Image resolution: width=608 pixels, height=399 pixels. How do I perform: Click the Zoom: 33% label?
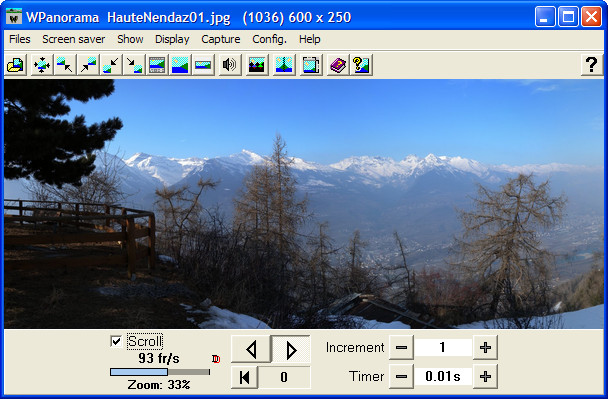[159, 385]
